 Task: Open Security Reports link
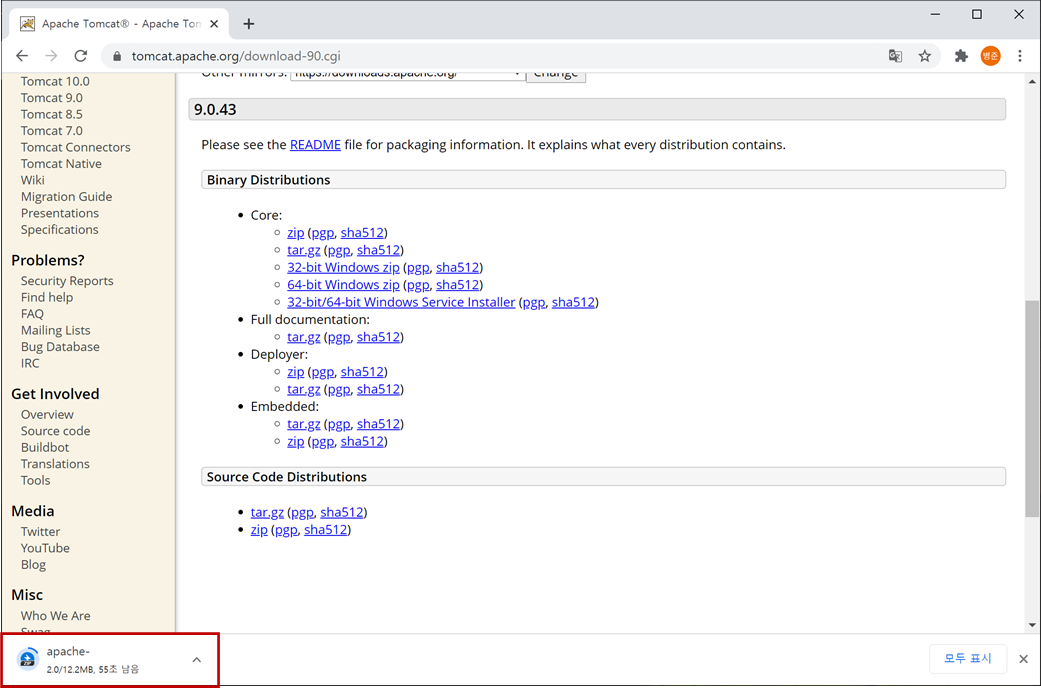click(x=67, y=281)
